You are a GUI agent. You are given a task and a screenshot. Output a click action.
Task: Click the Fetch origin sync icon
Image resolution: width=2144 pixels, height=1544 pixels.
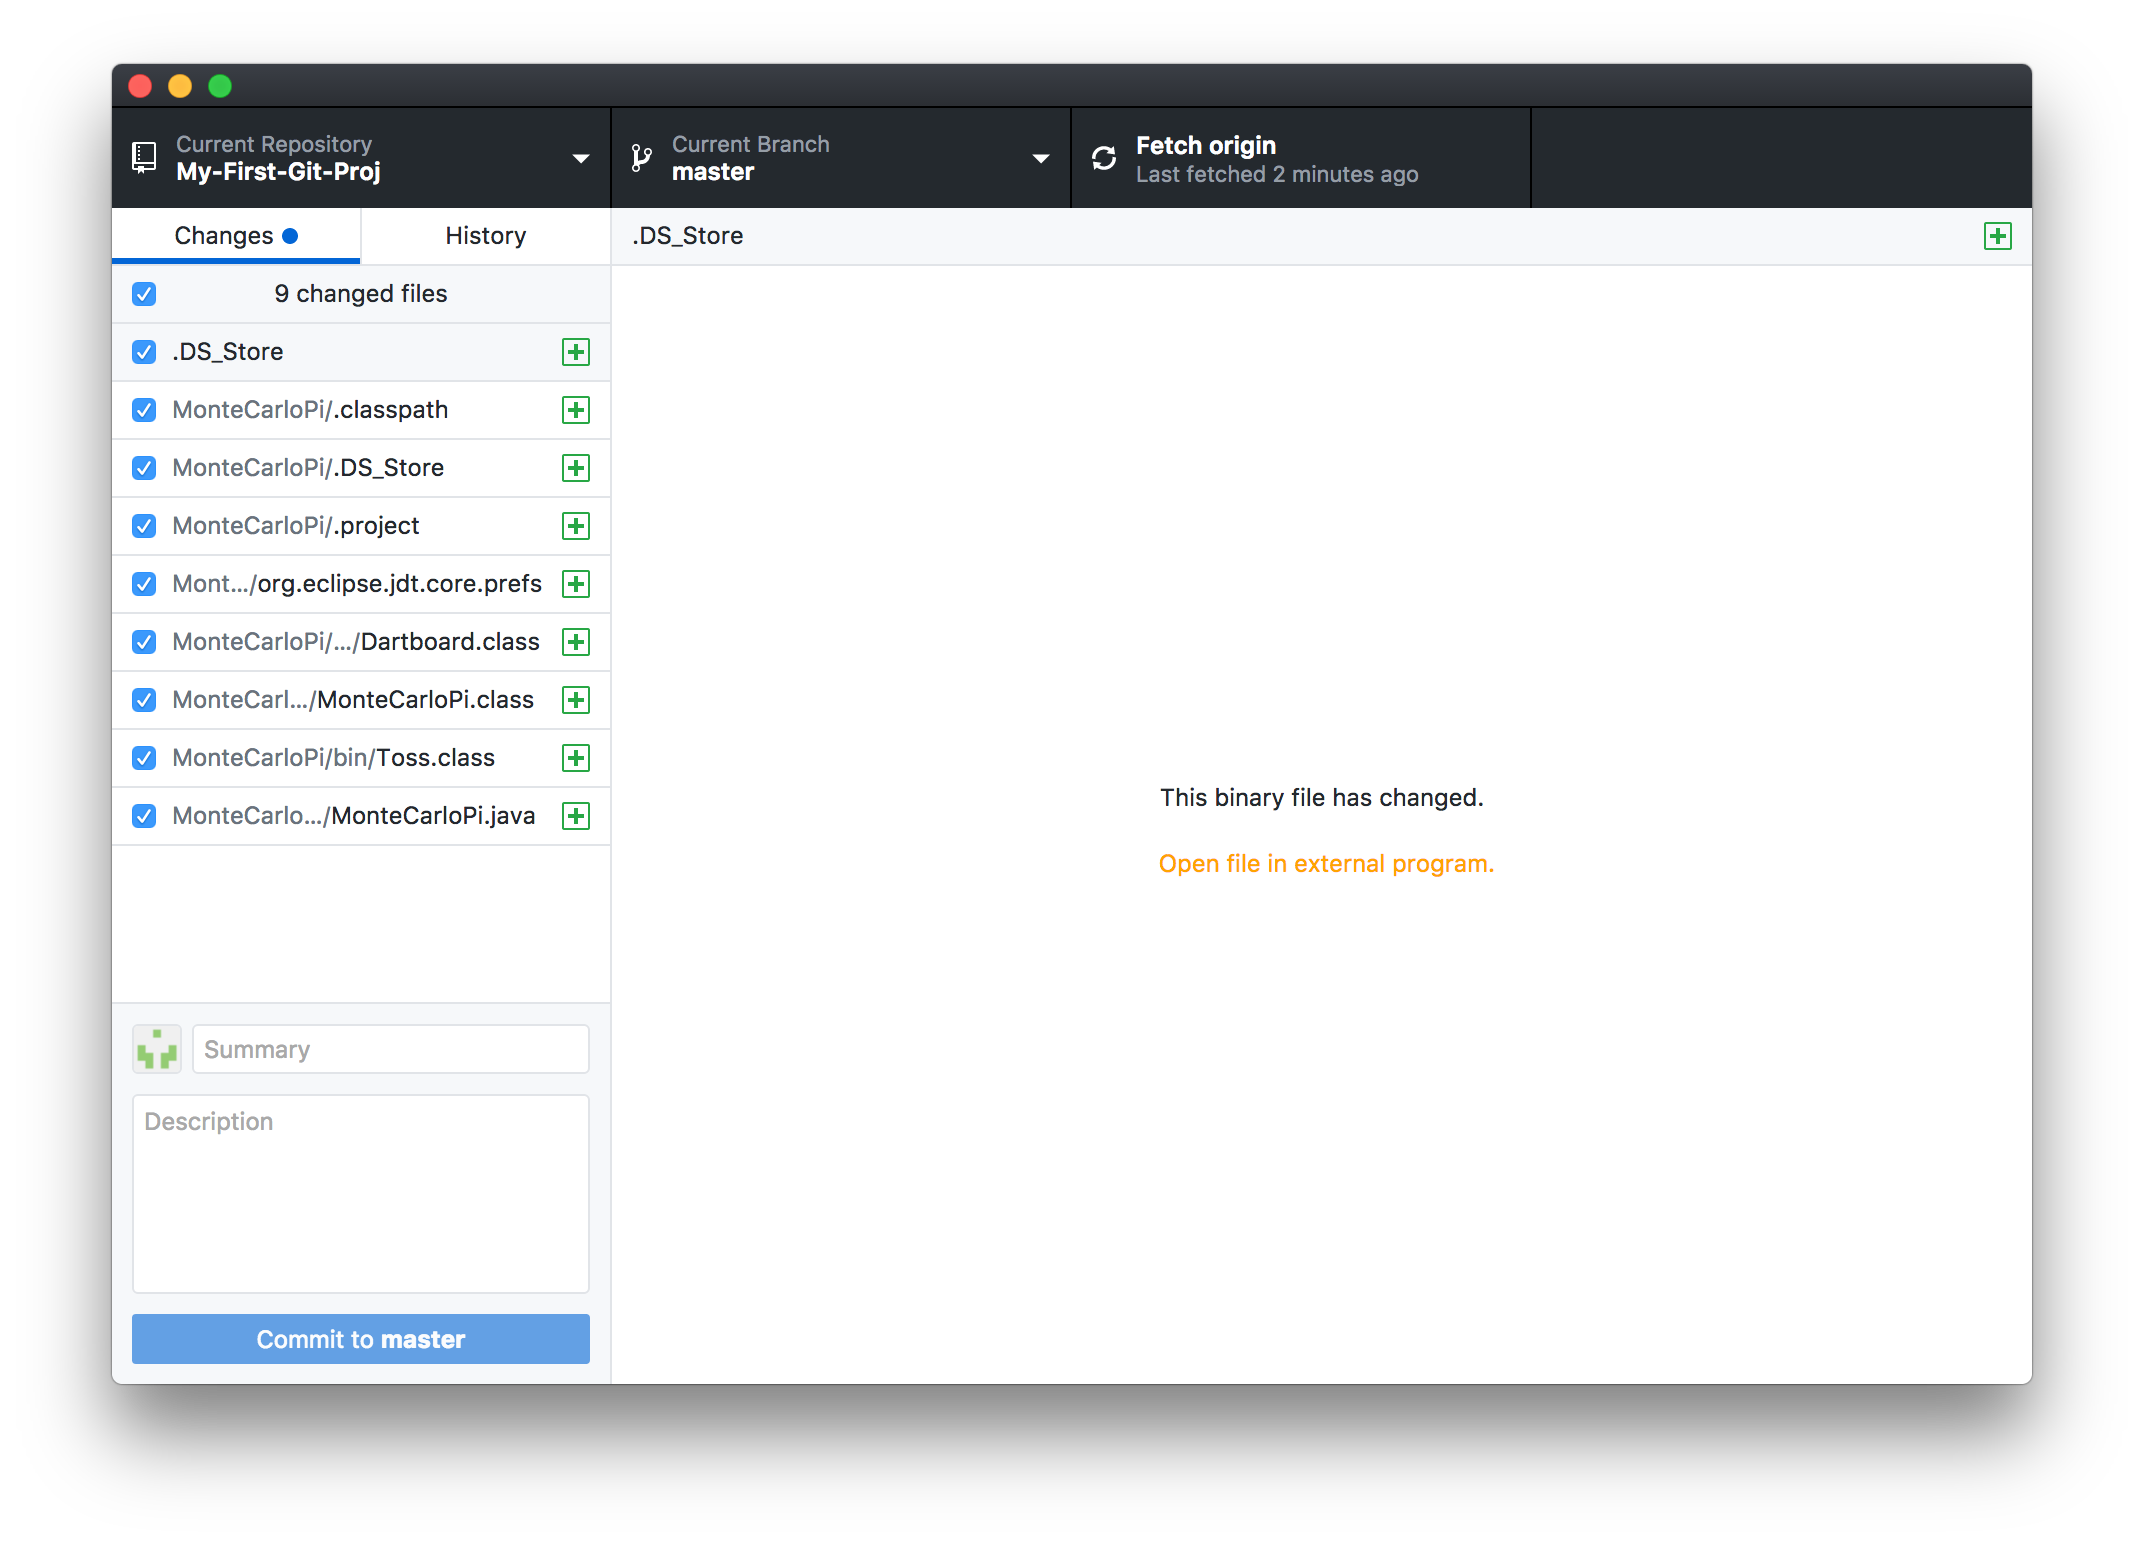tap(1104, 158)
